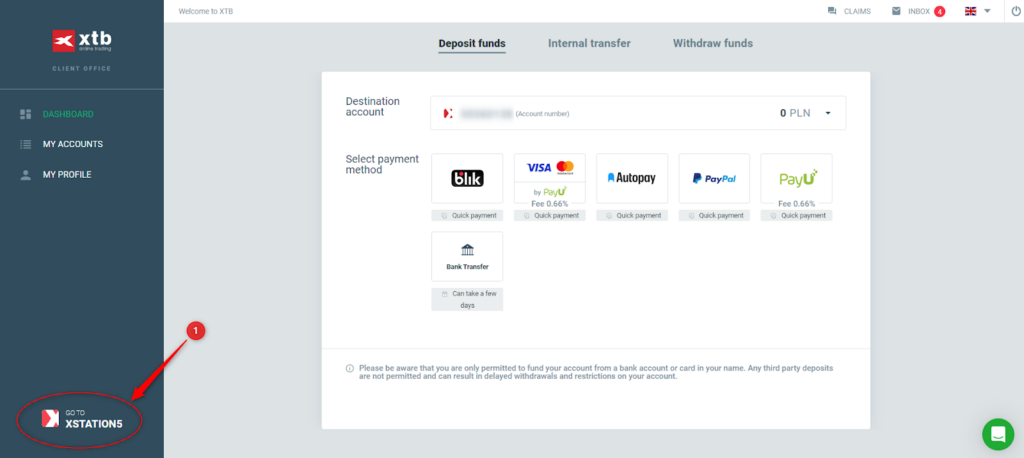Select PayU payment method tile
Screen dimensions: 1024x458
(796, 179)
